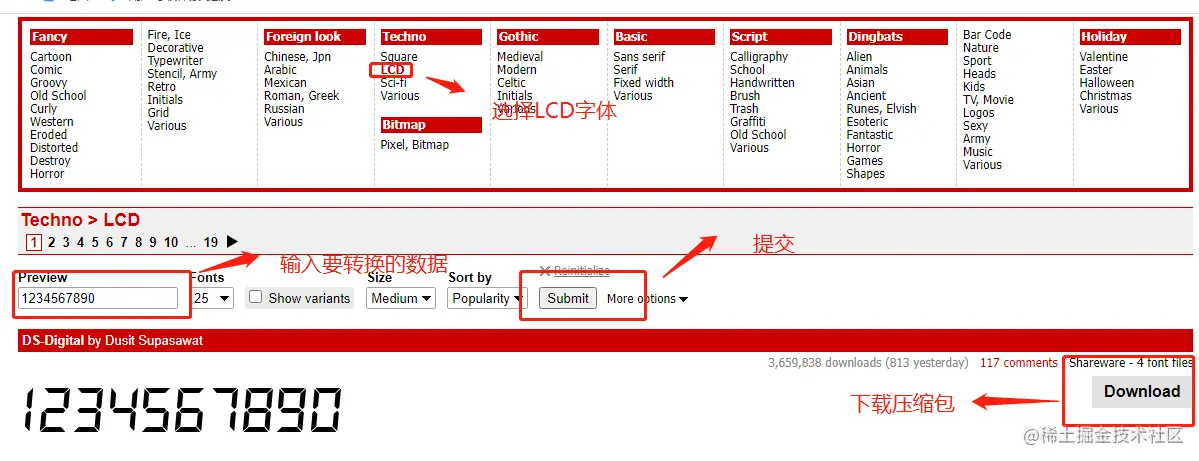Open the Dingbats category header
1199x461 pixels.
tap(897, 37)
